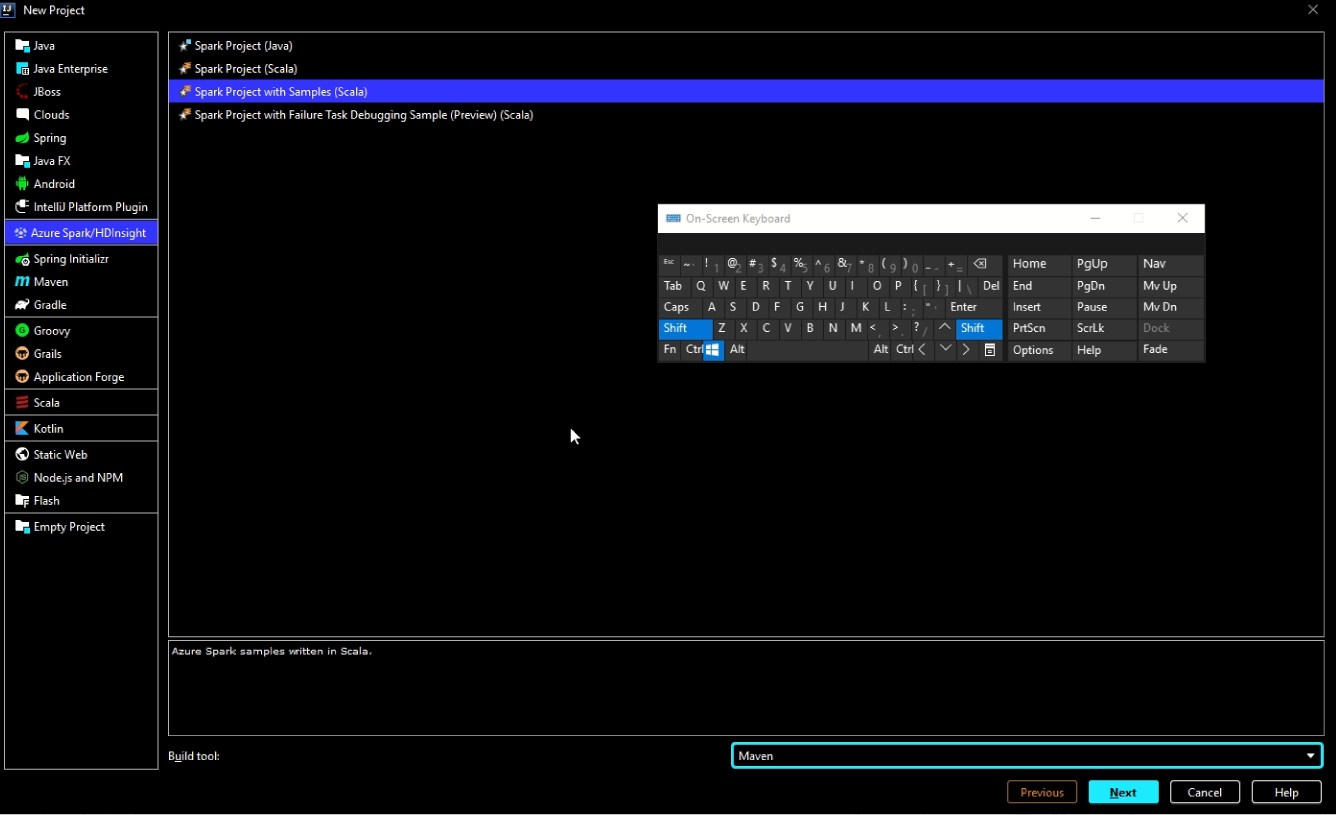Image resolution: width=1336 pixels, height=815 pixels.
Task: Choose Flash project category
Action: [81, 501]
